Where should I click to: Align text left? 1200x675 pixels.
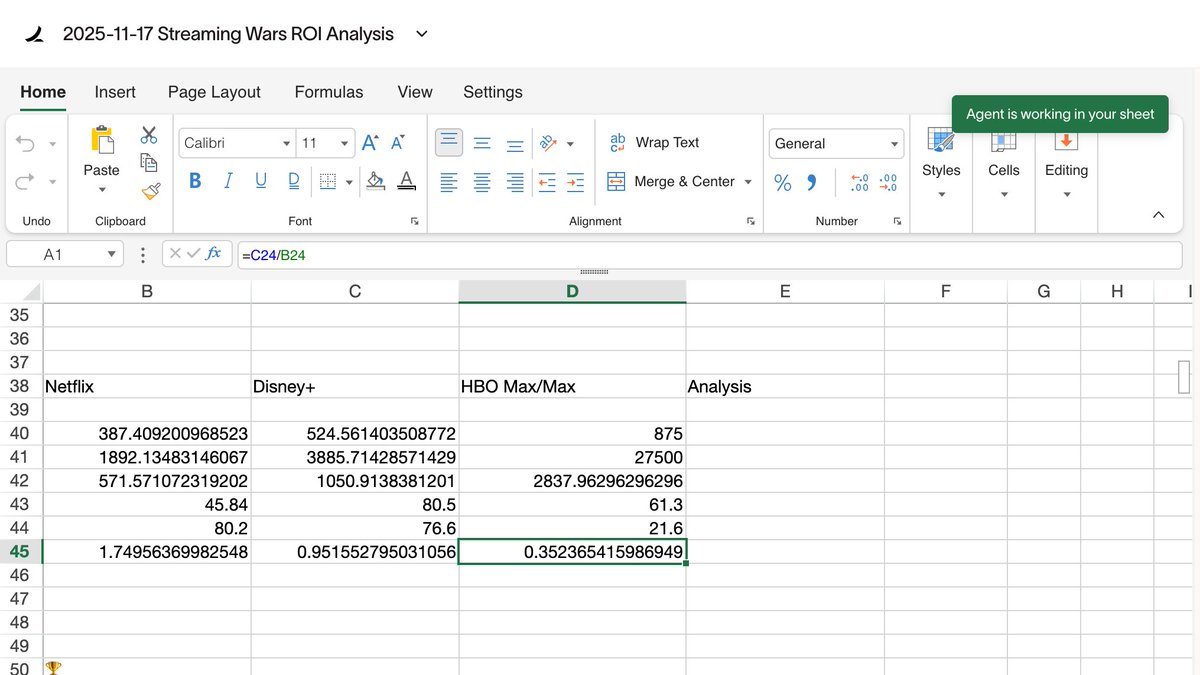450,182
